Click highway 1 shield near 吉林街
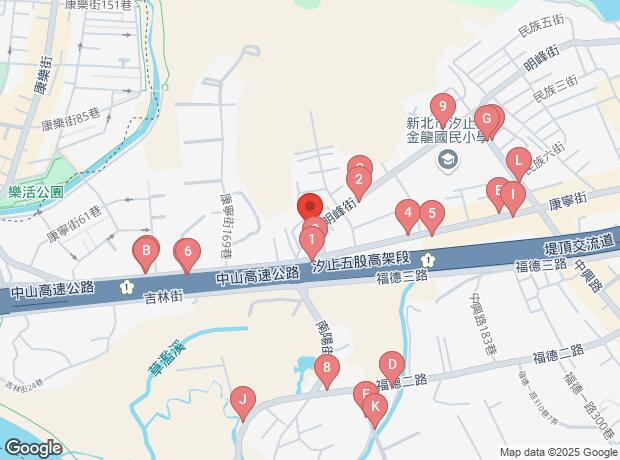This screenshot has width=620, height=460. tap(126, 287)
